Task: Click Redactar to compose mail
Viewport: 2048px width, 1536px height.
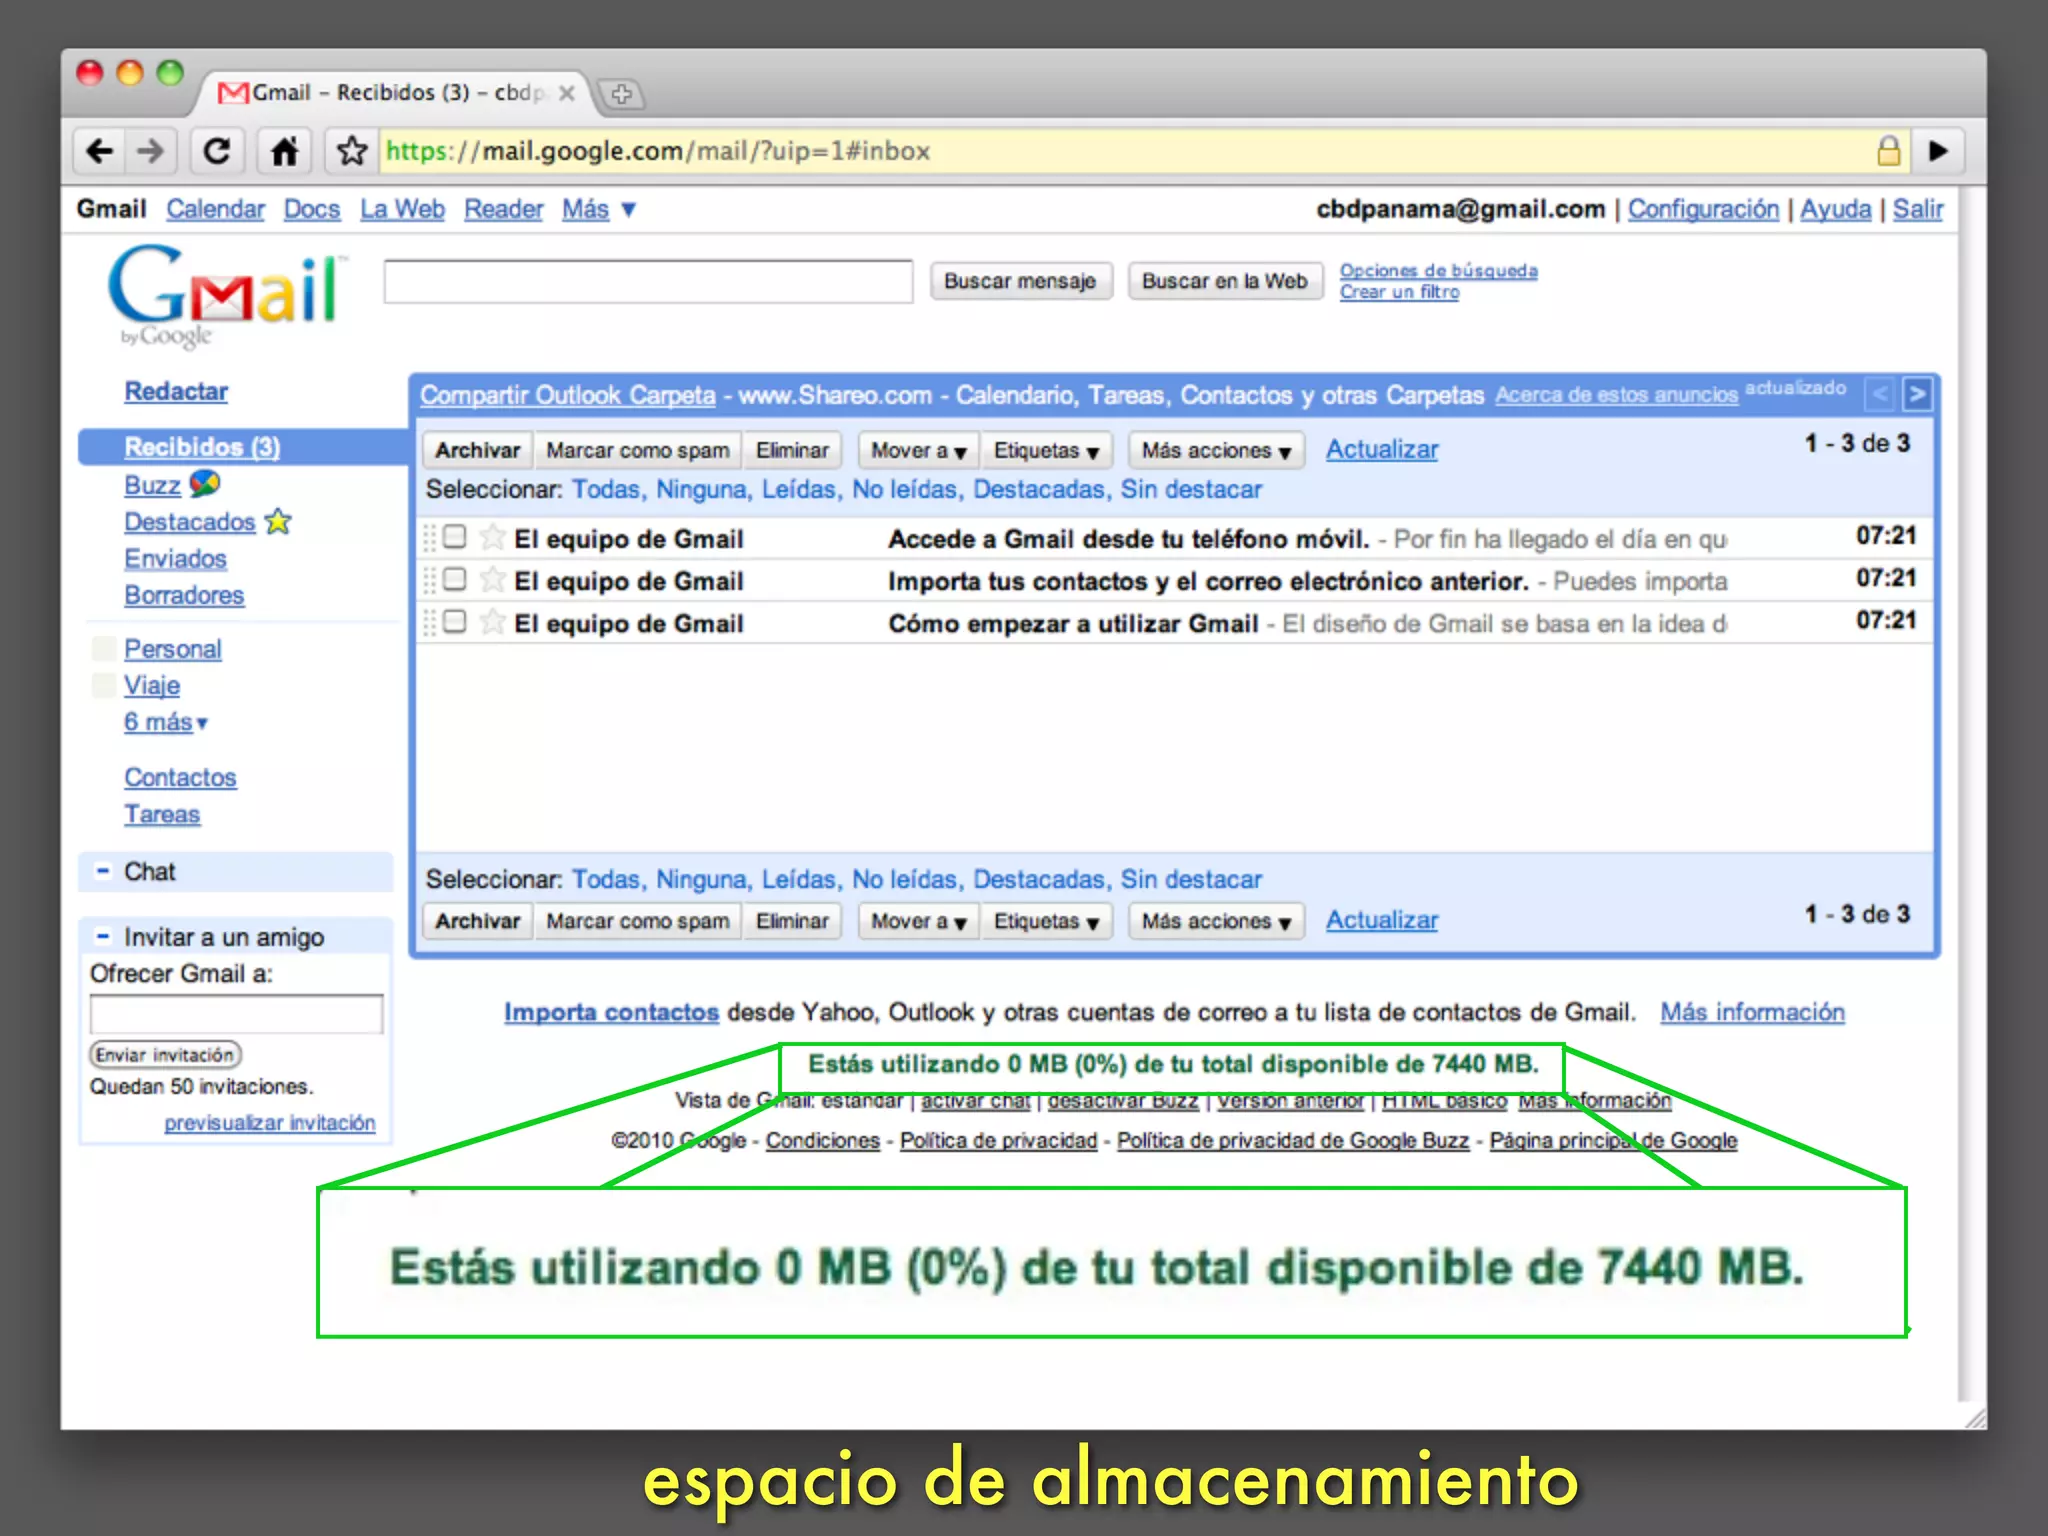Action: click(176, 391)
